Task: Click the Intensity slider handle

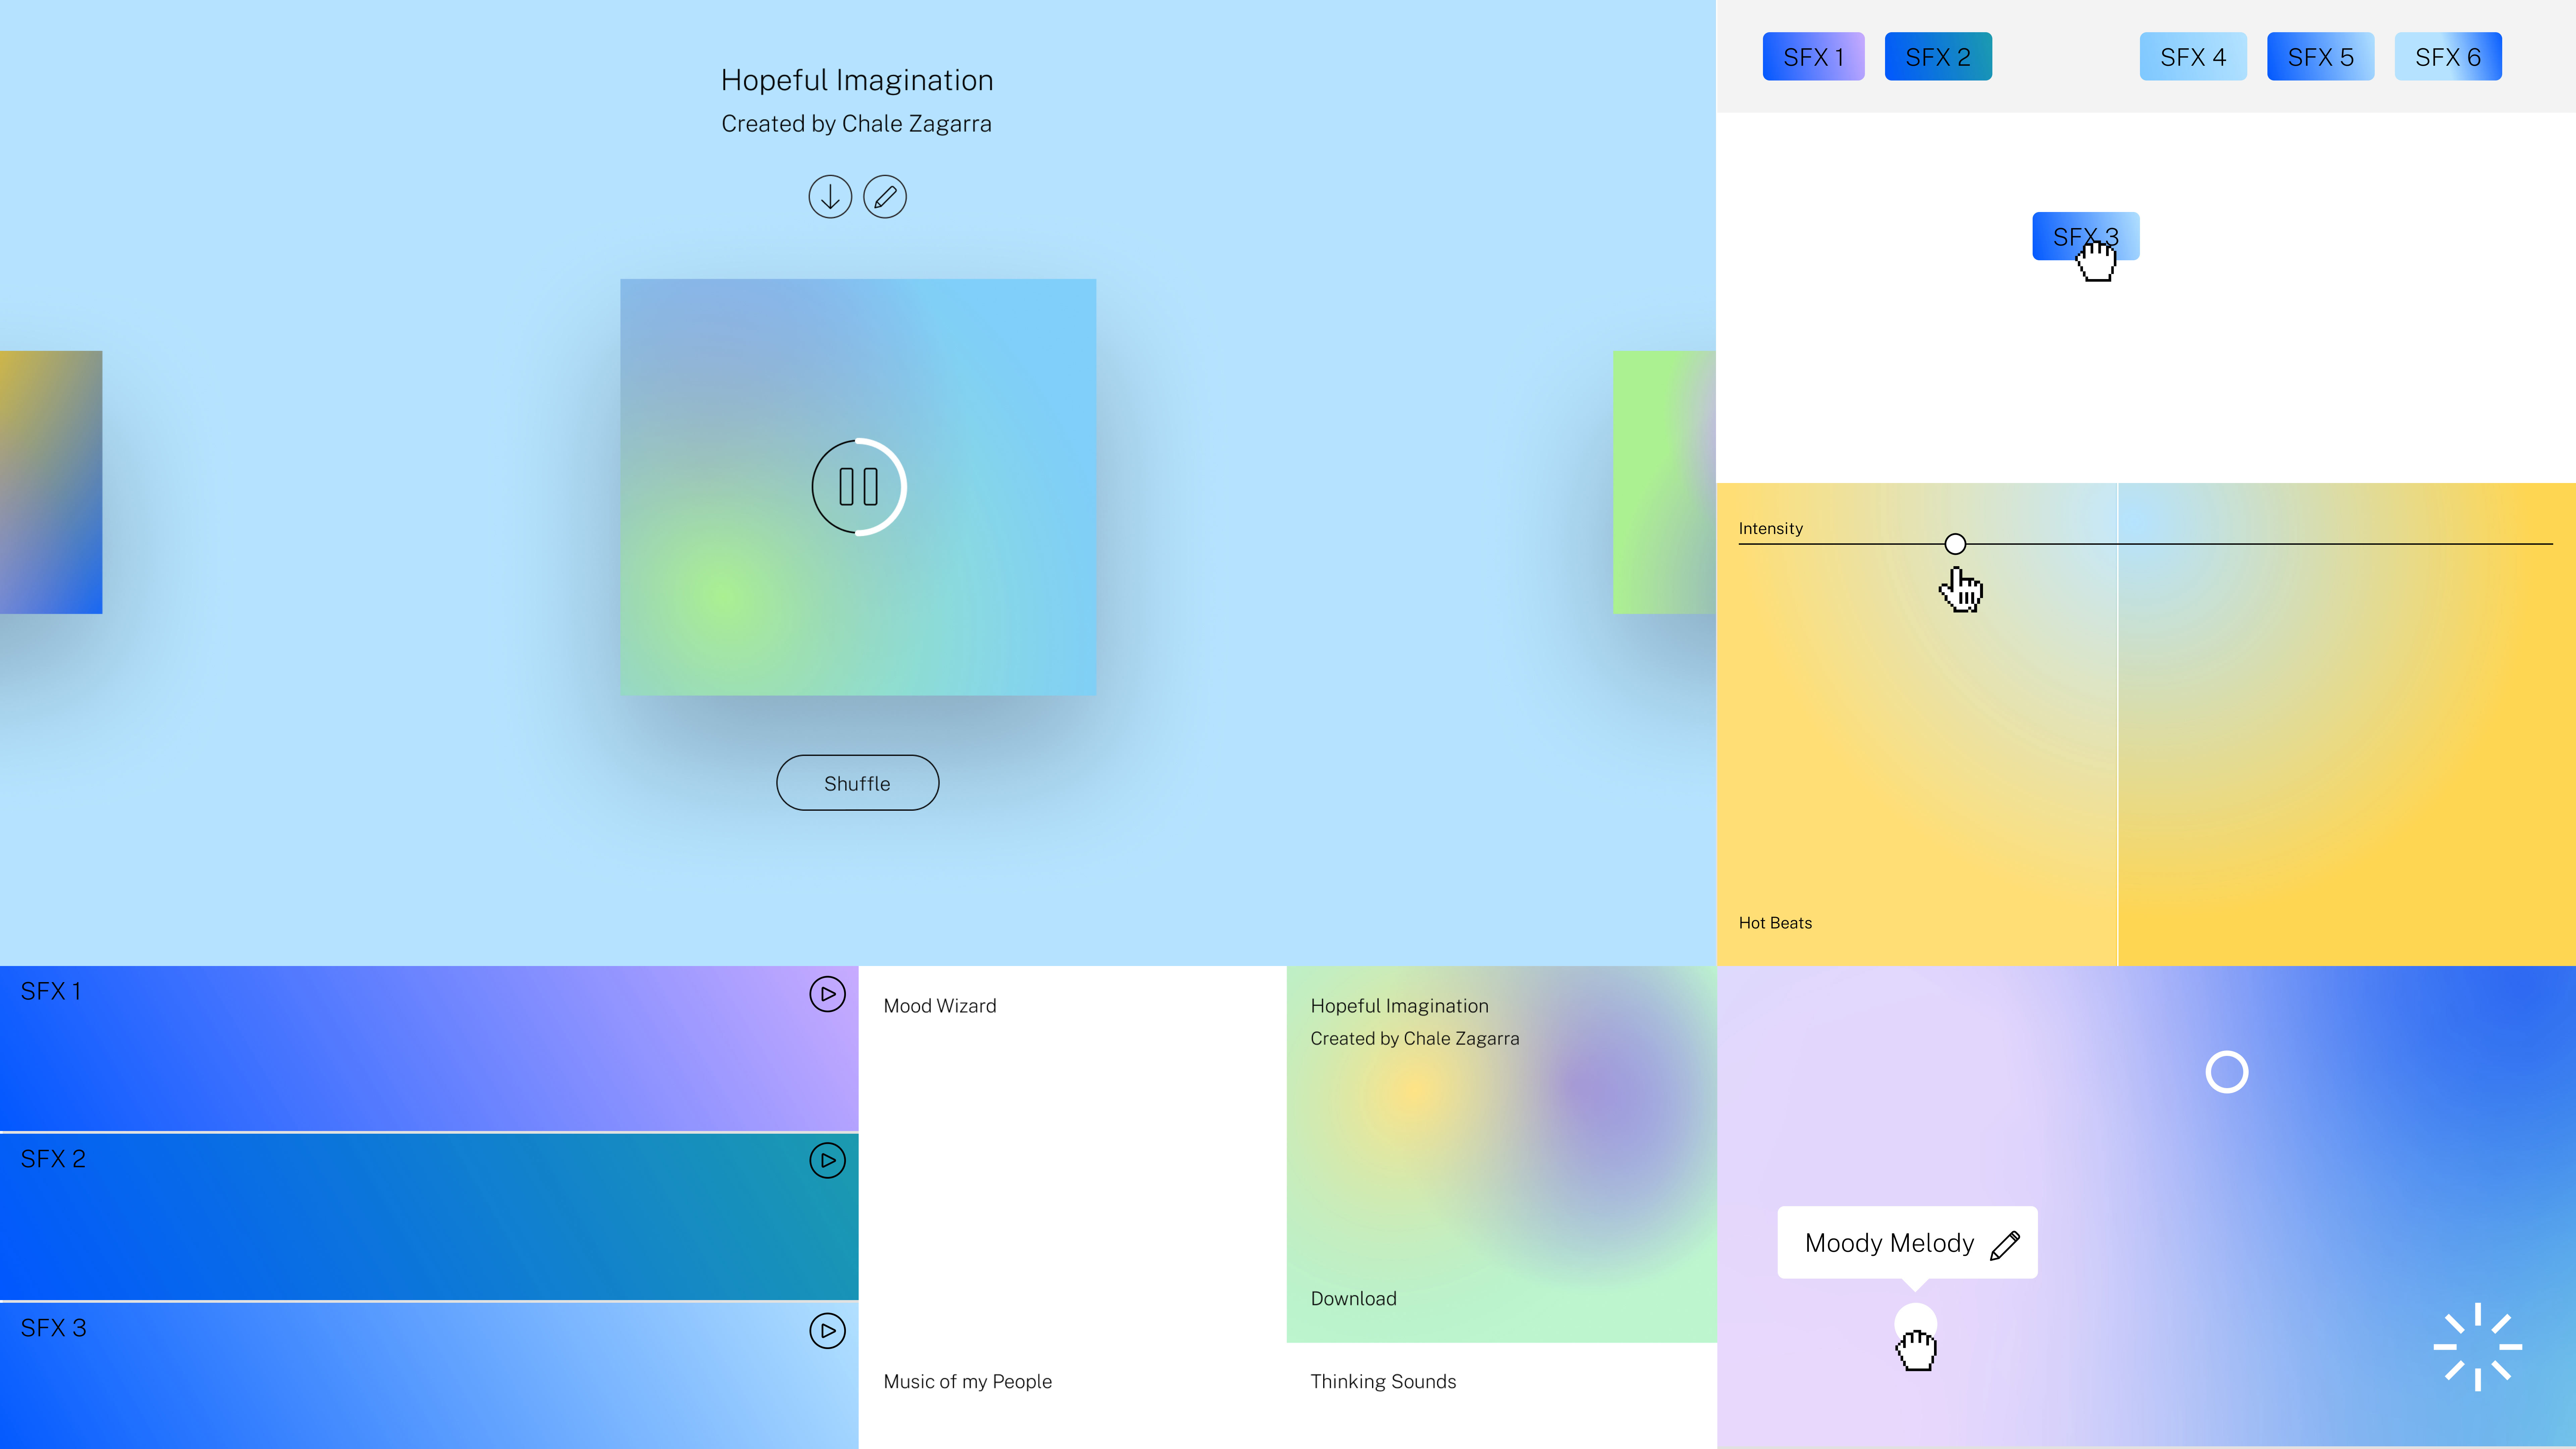Action: 1955,544
